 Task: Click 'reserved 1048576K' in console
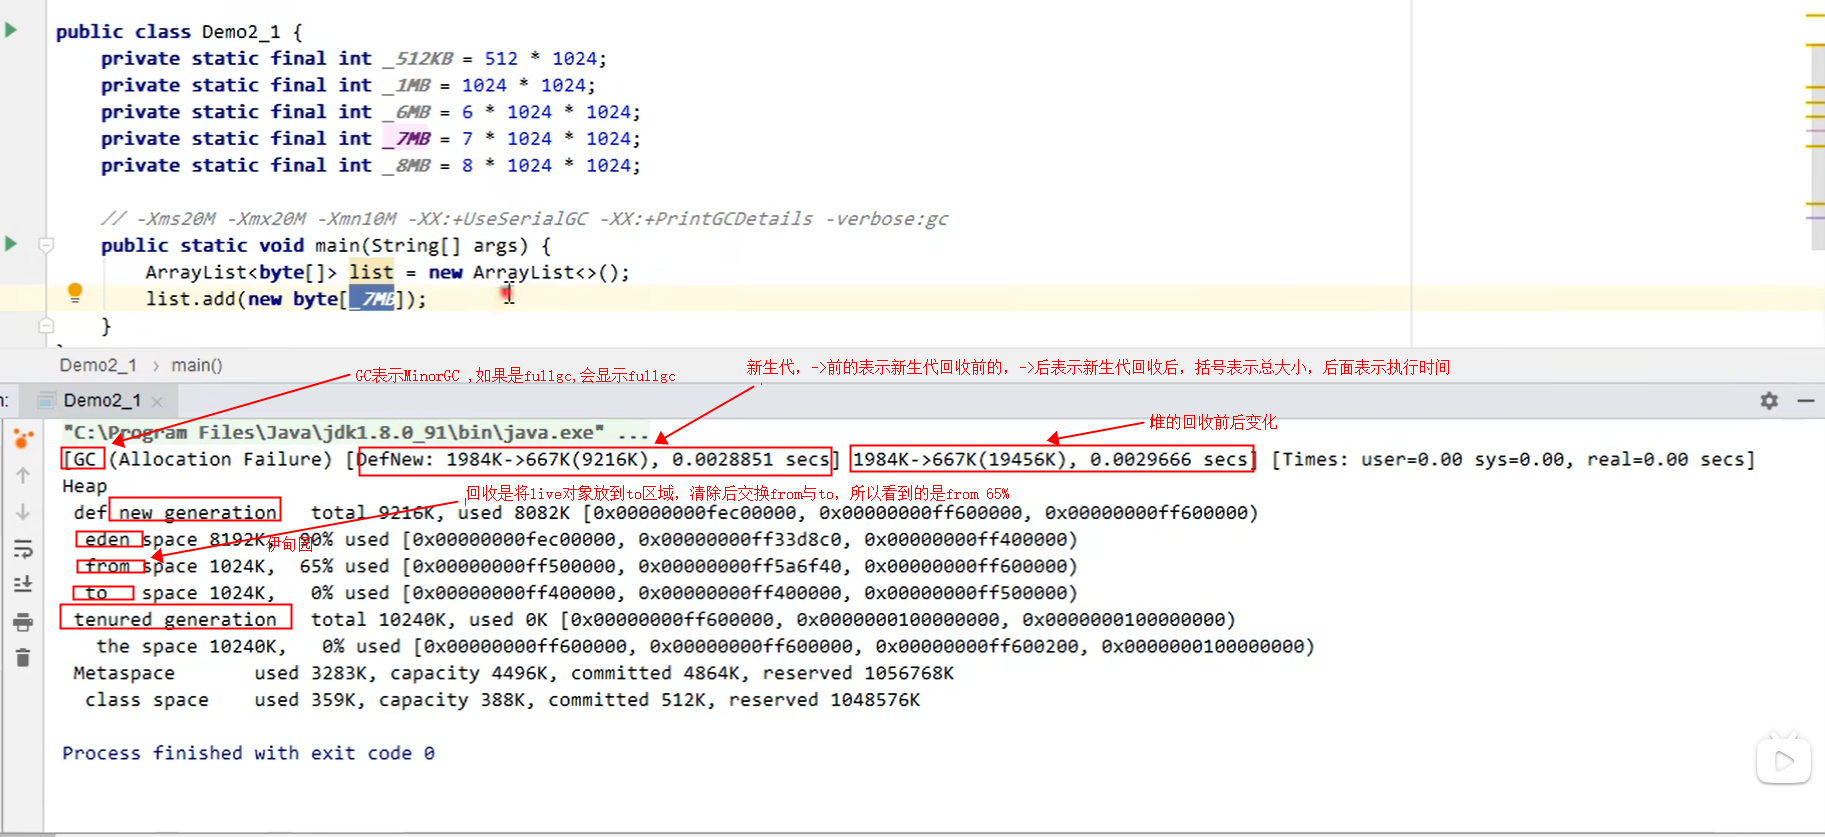coord(824,700)
